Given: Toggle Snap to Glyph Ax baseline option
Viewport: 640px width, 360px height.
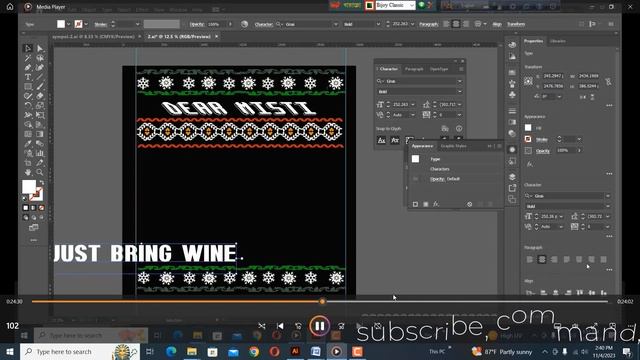Looking at the screenshot, I should [381, 140].
